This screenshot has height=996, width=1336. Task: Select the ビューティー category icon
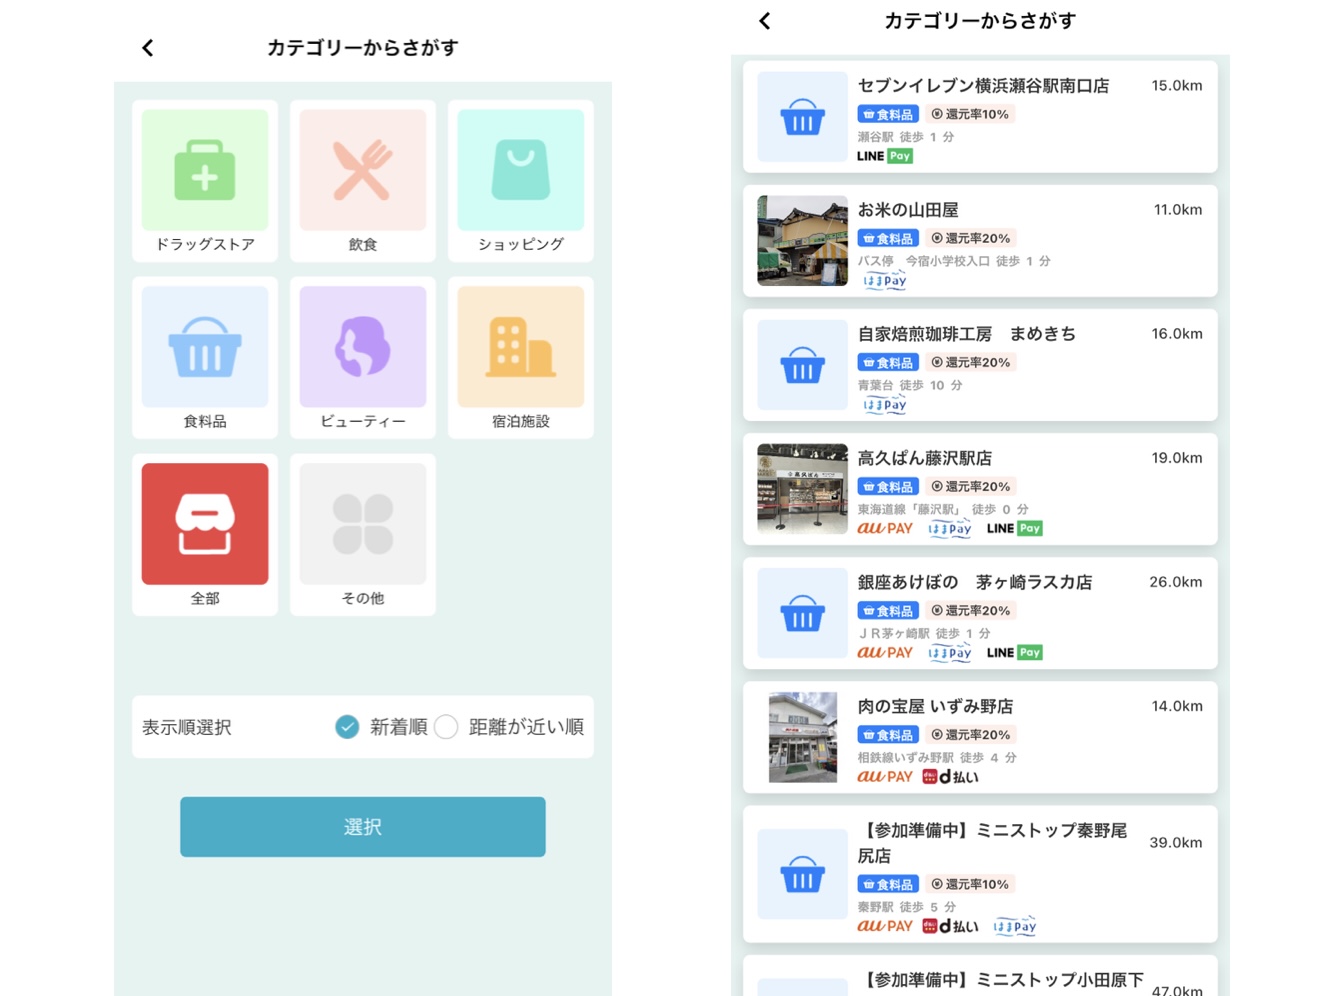pyautogui.click(x=363, y=347)
